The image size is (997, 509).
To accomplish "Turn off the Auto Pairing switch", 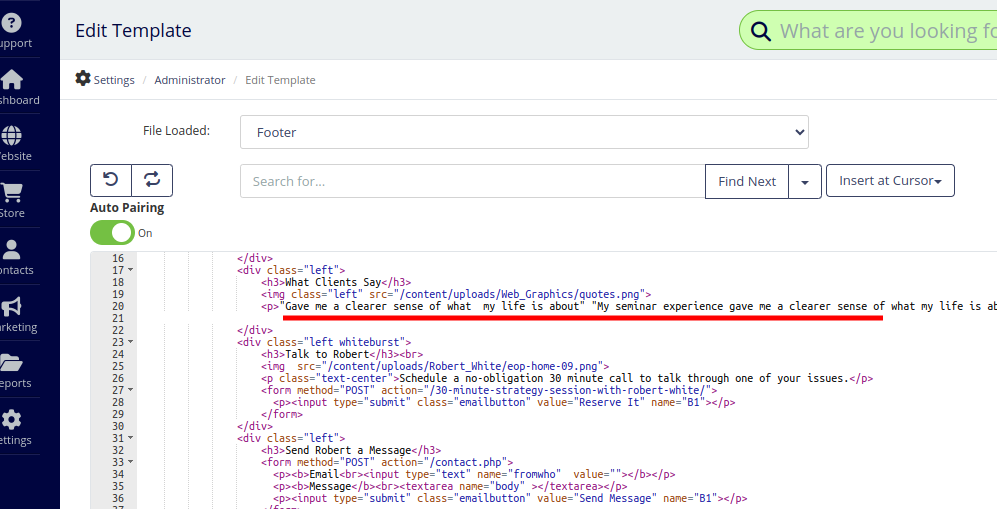I will click(x=113, y=233).
